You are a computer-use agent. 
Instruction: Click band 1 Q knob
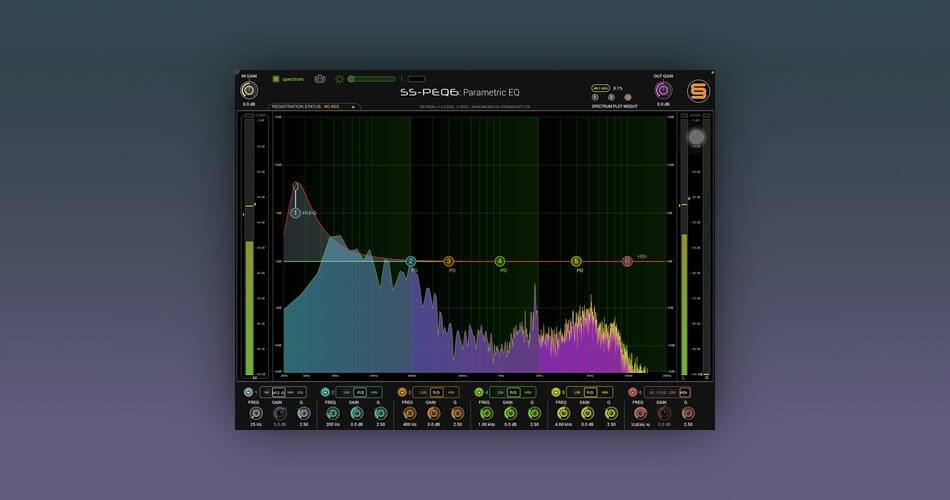[304, 413]
